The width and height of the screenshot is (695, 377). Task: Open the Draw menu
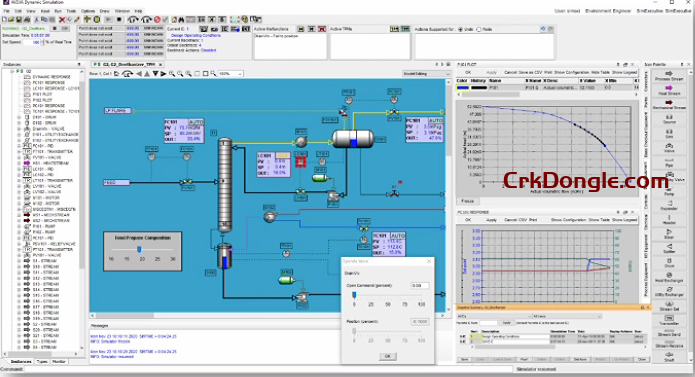click(105, 11)
